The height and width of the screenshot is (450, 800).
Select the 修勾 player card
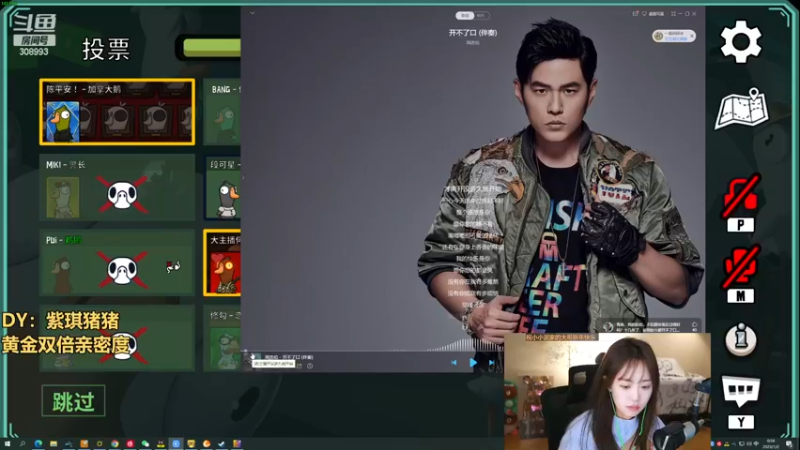click(x=222, y=338)
